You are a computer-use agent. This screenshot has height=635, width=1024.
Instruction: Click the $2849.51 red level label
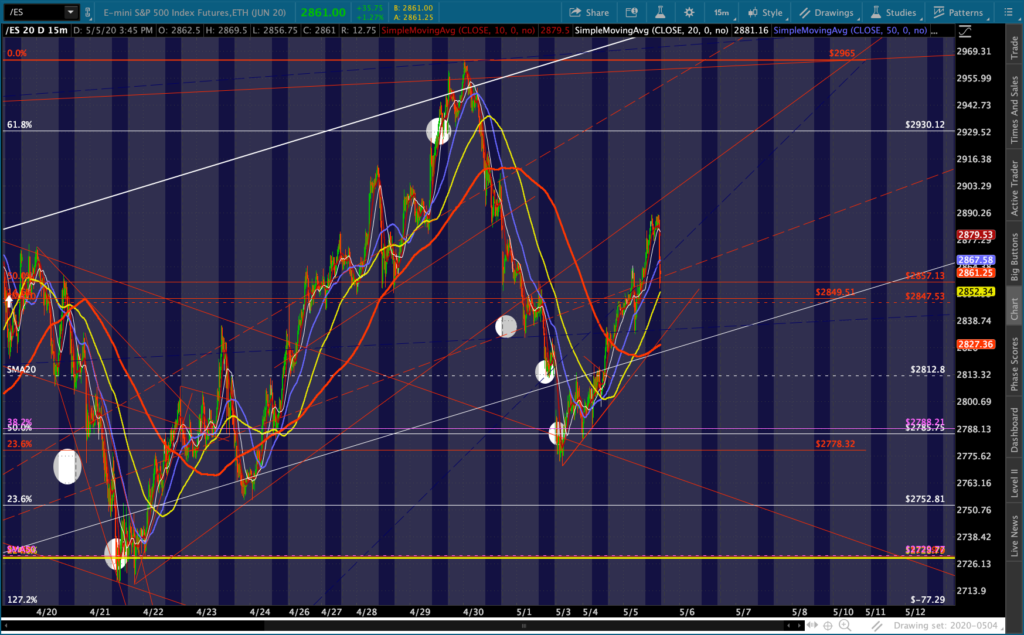click(835, 292)
